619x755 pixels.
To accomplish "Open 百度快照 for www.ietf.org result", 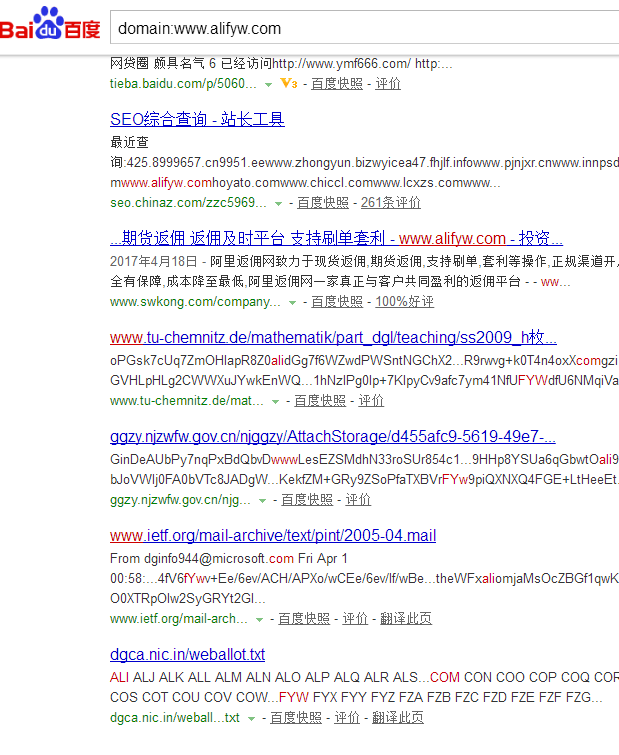I will pyautogui.click(x=304, y=619).
